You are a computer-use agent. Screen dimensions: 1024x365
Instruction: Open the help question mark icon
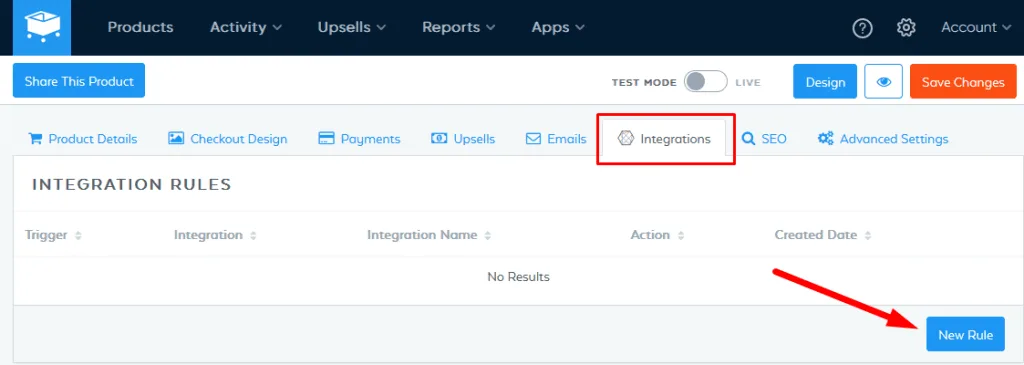coord(863,28)
